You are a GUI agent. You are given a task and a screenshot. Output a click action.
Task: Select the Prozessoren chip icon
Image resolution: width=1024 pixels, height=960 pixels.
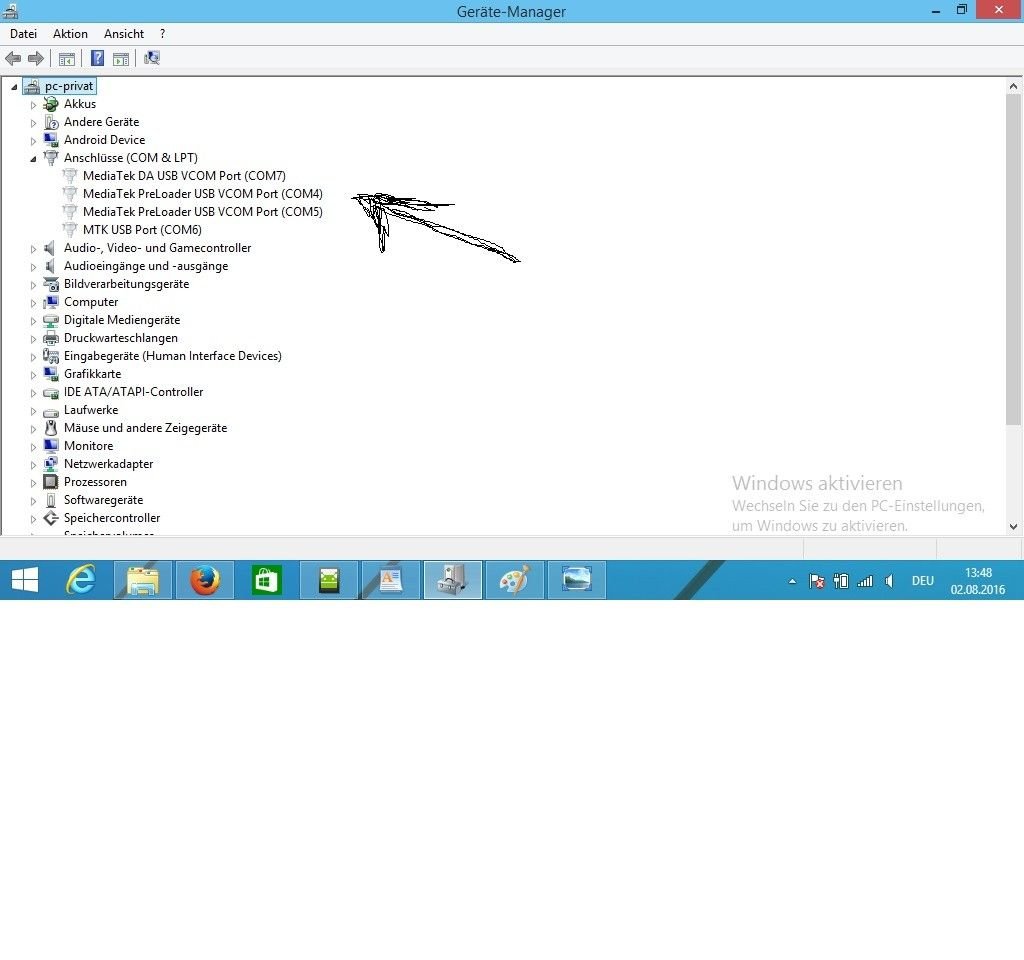[51, 482]
